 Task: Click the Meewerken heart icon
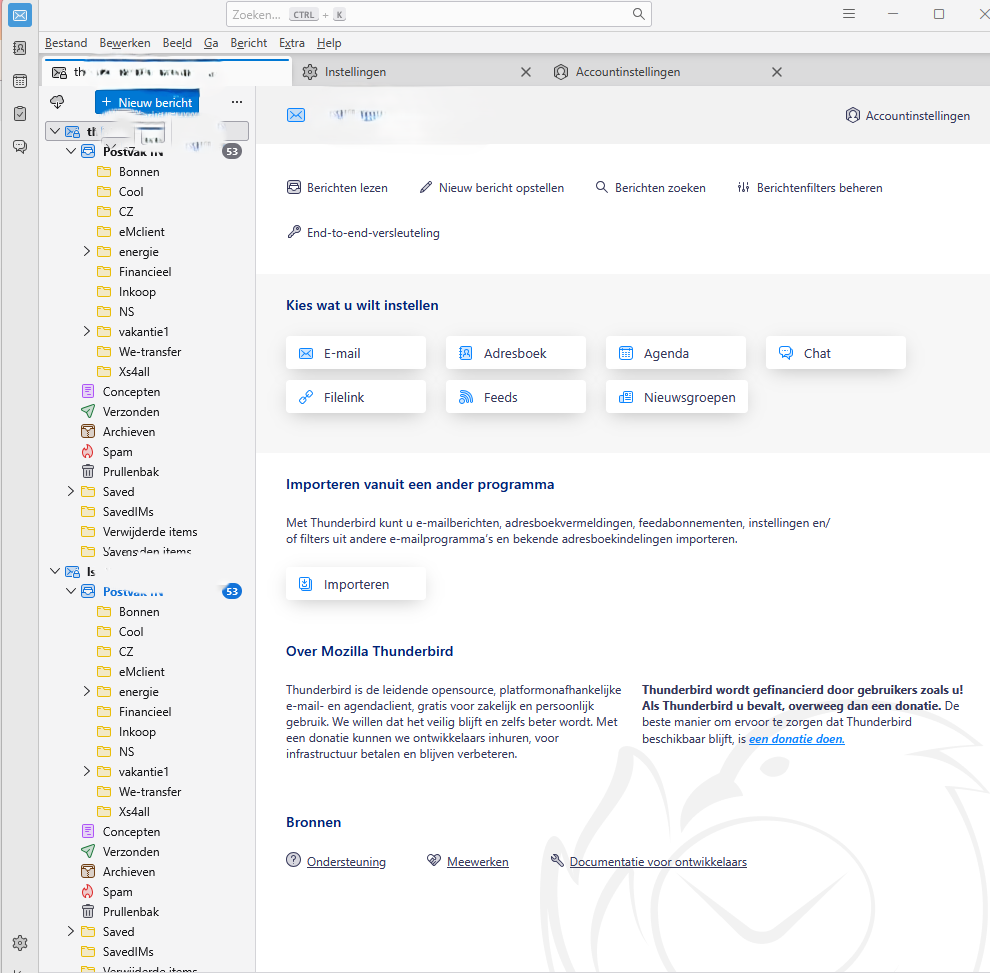[x=434, y=860]
